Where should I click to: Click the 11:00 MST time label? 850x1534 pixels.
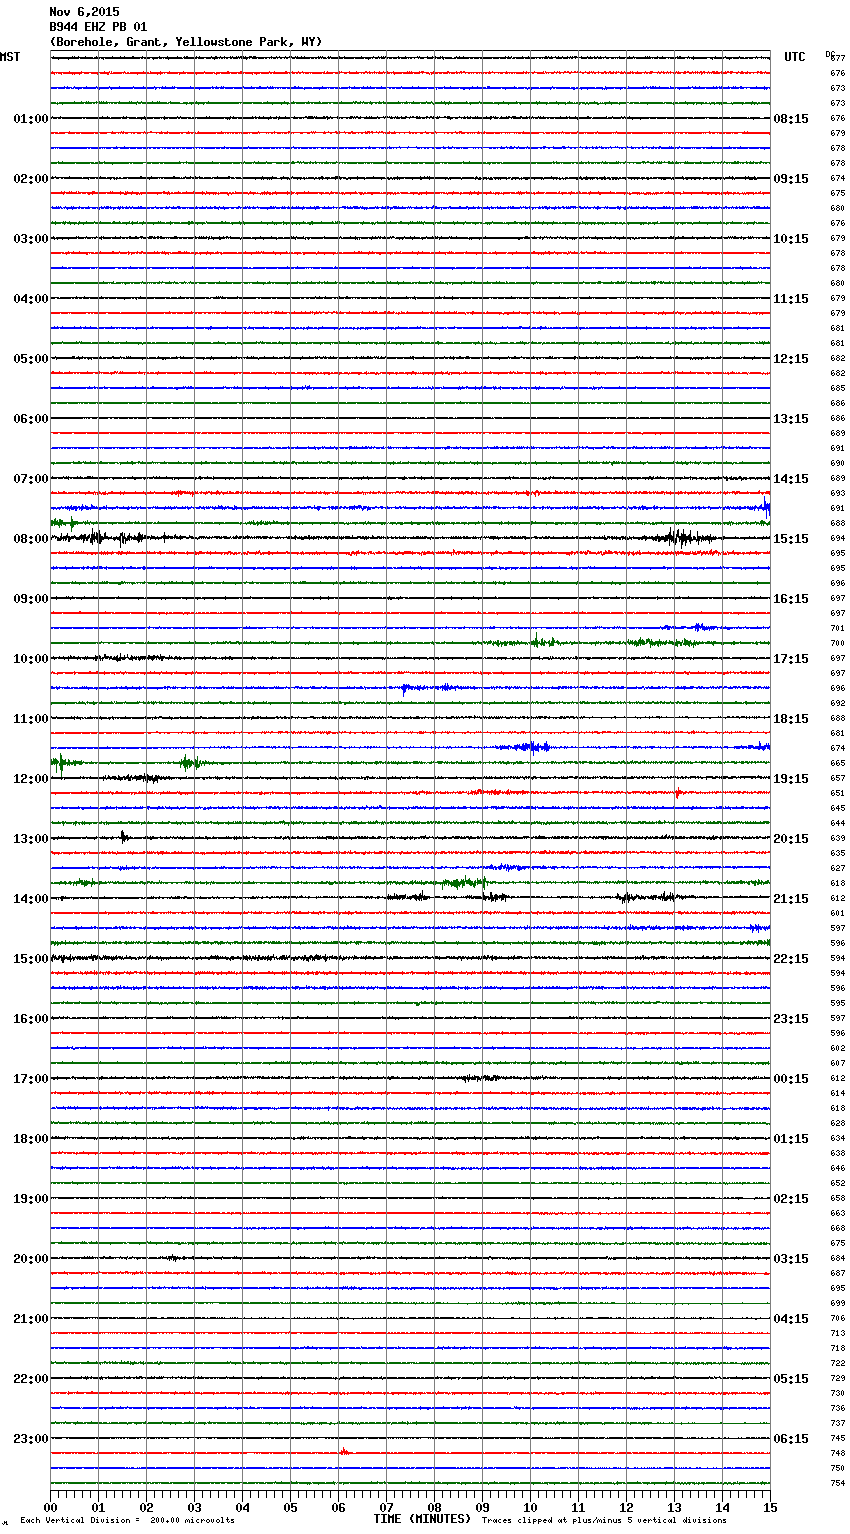31,719
